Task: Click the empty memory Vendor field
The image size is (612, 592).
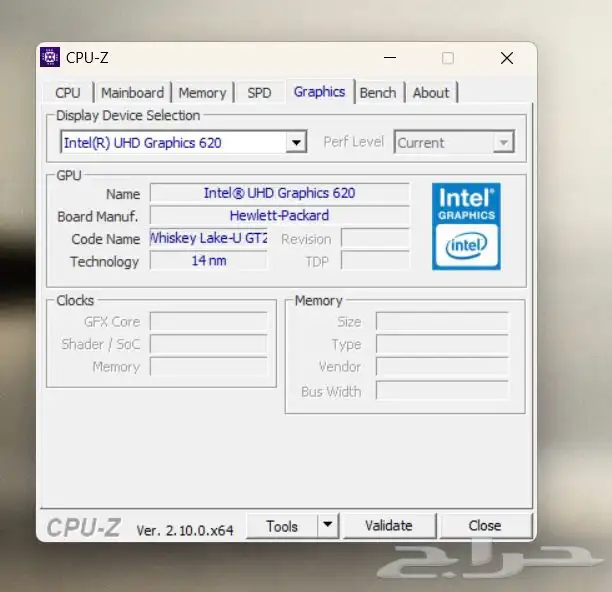Action: (x=443, y=367)
